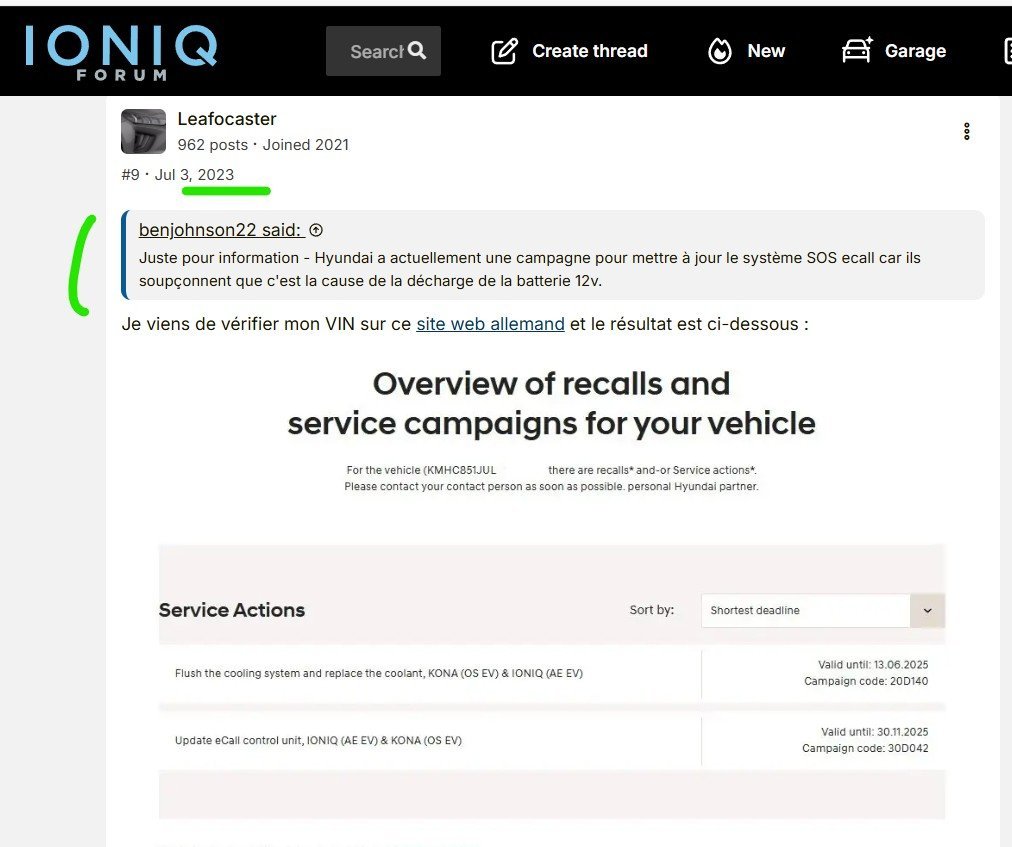This screenshot has width=1012, height=847.
Task: Open the post options three-dots menu
Action: (966, 132)
